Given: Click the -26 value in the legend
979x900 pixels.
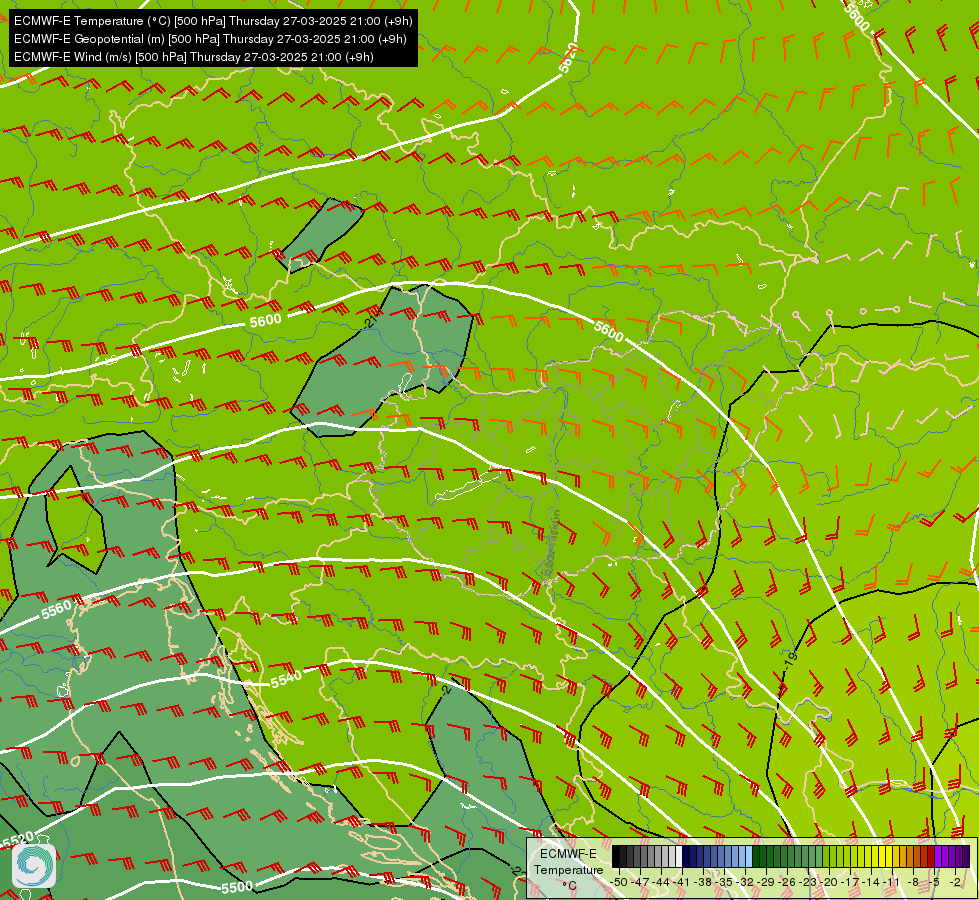Looking at the screenshot, I should click(x=787, y=883).
